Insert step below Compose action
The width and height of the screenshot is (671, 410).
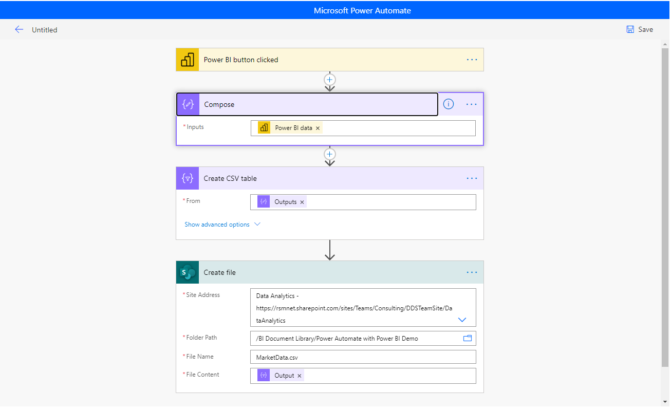pyautogui.click(x=330, y=154)
